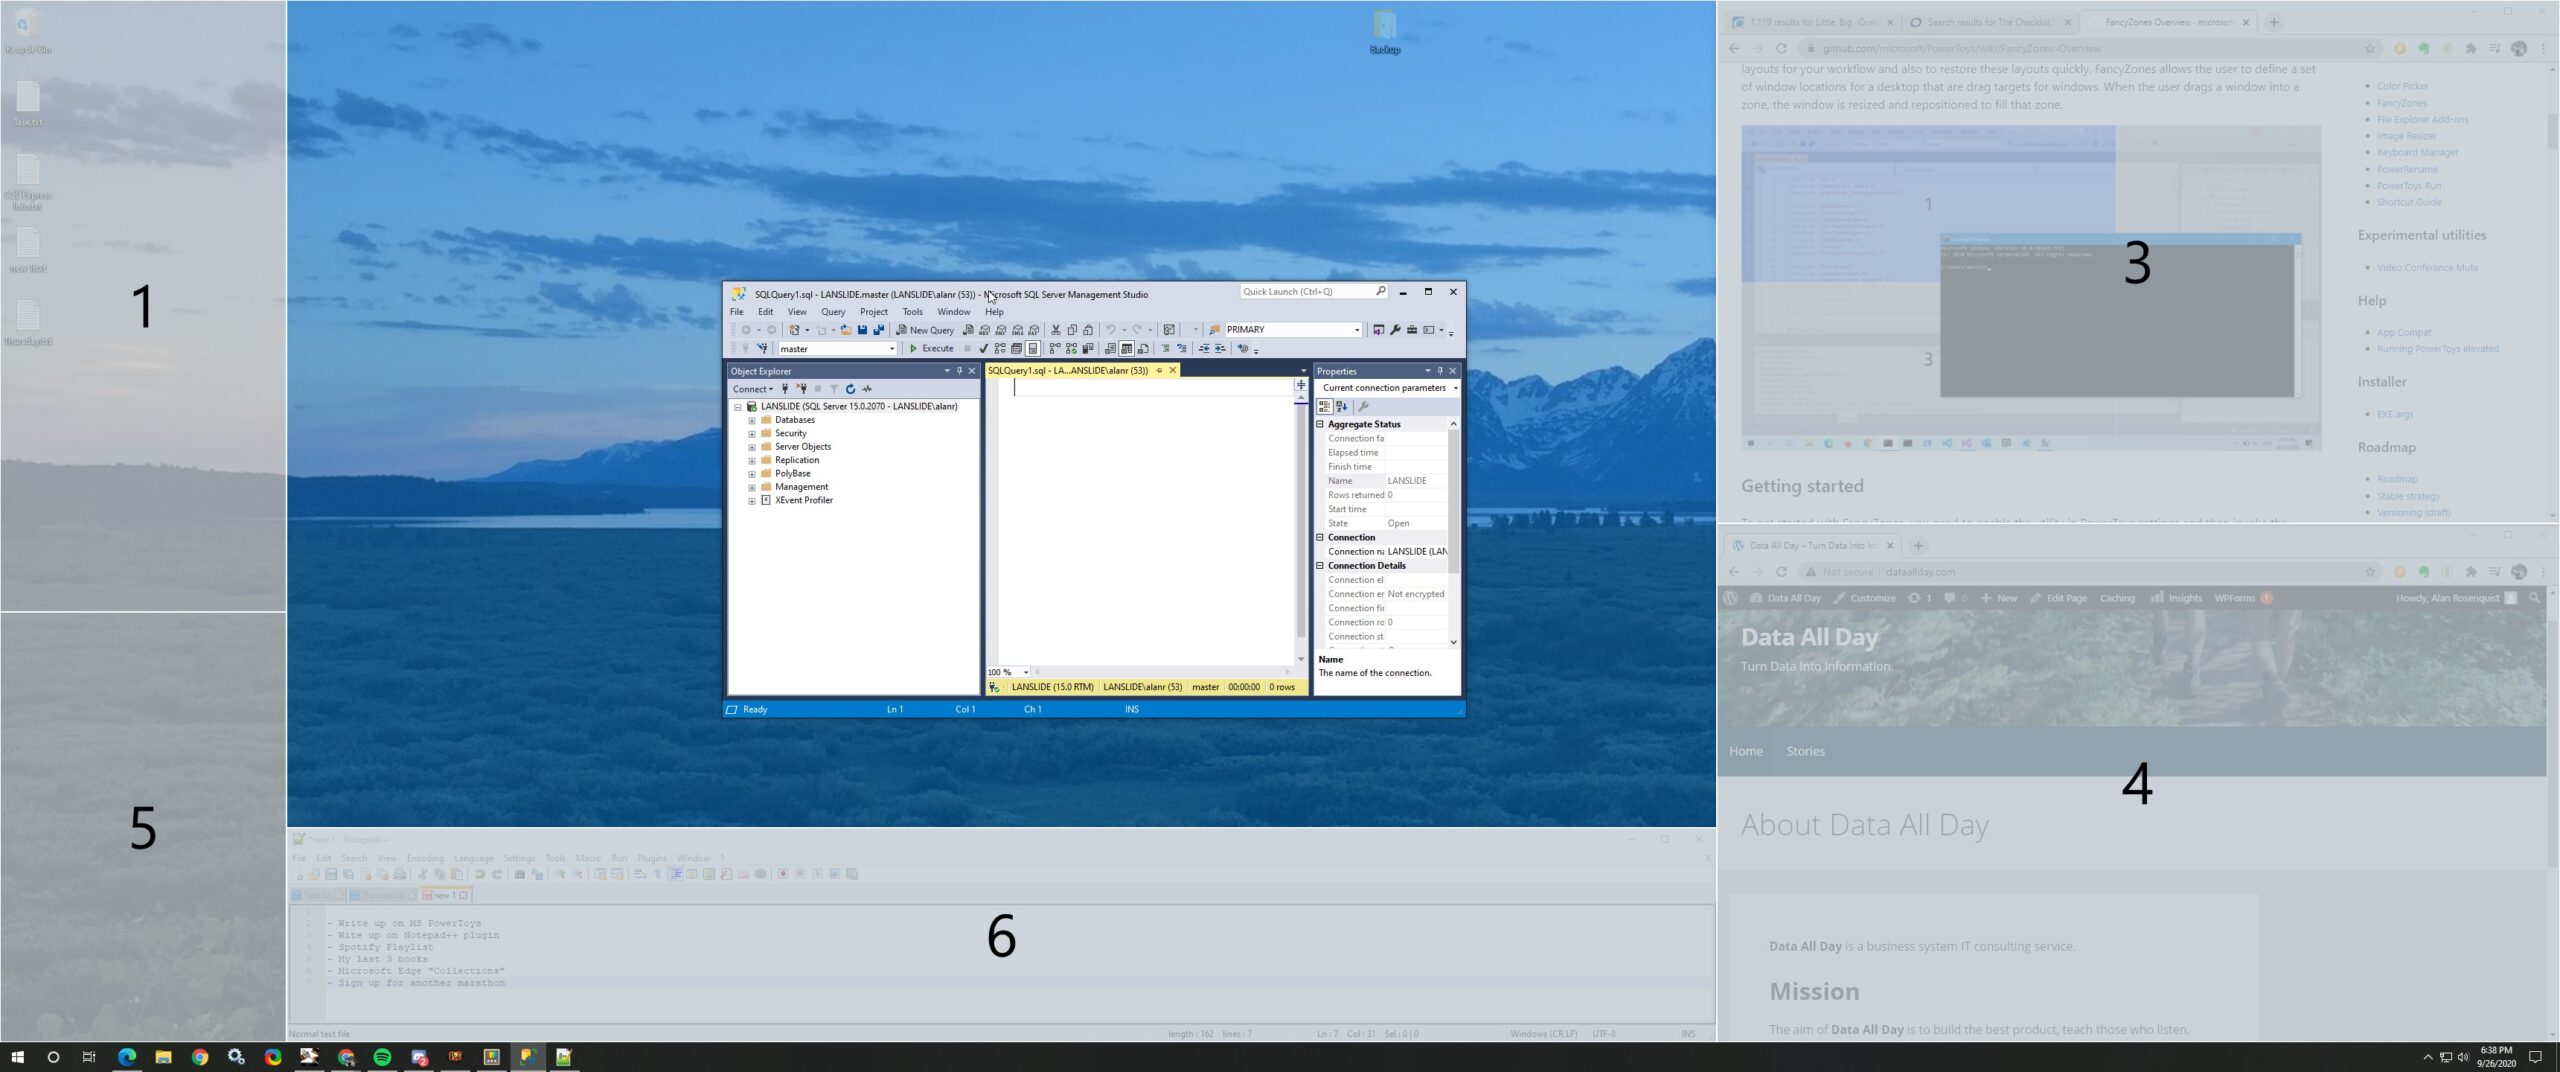Viewport: 2560px width, 1072px height.
Task: Select the PolyBase tree item
Action: [x=792, y=474]
